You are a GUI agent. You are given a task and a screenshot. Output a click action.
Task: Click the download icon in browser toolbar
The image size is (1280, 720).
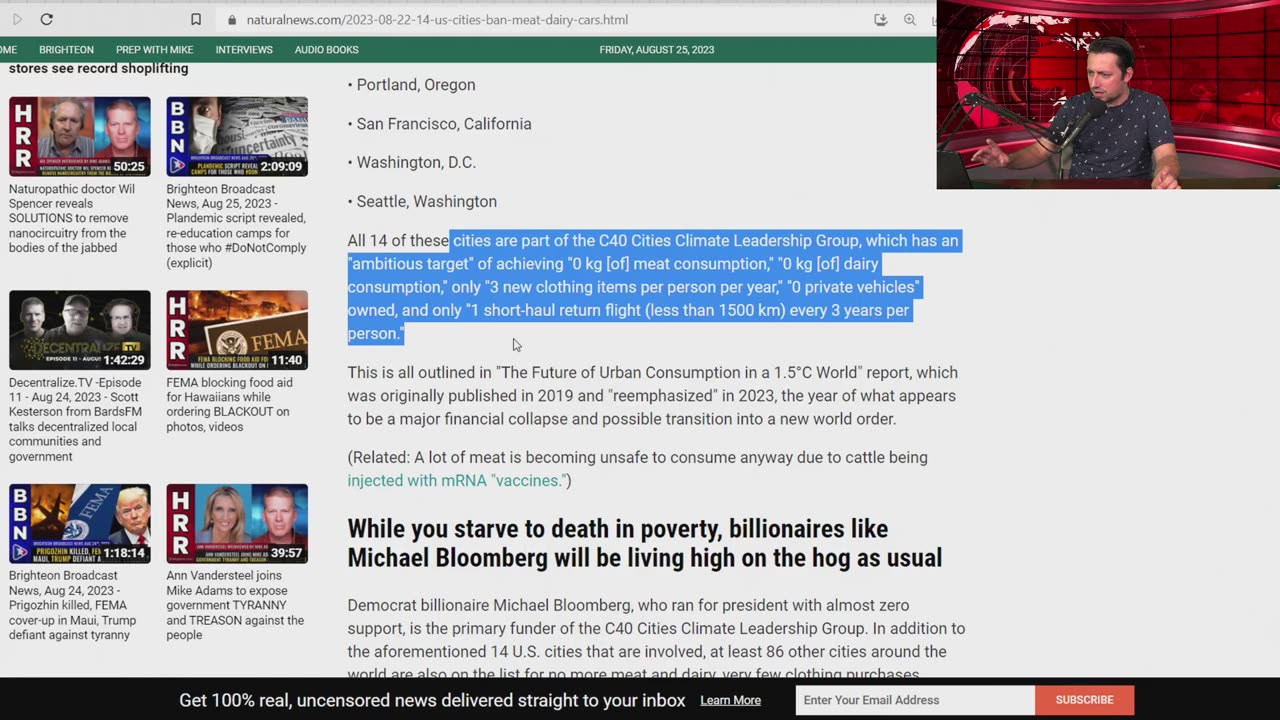(880, 19)
